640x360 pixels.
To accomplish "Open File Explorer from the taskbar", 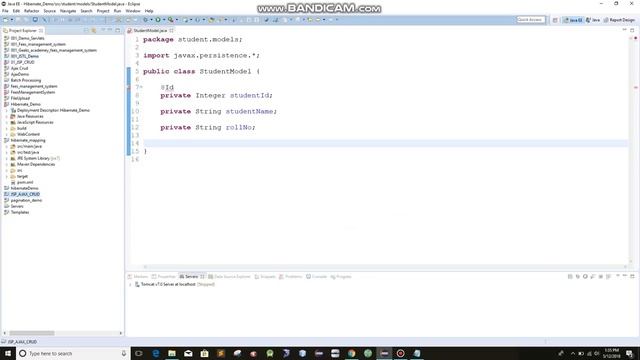I will tap(172, 353).
